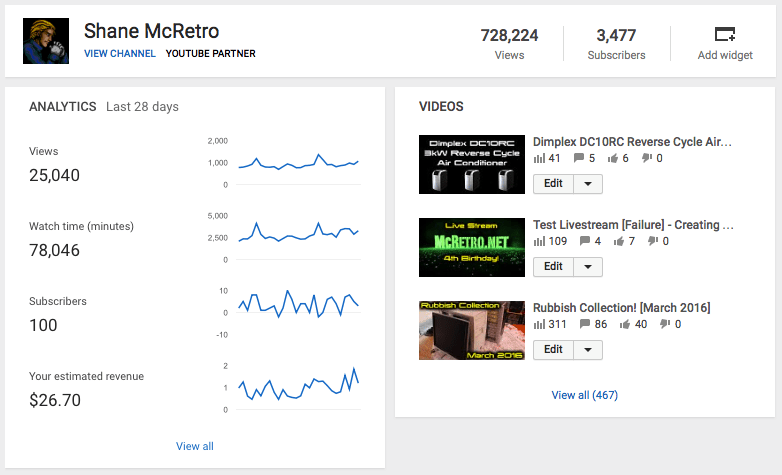782x475 pixels.
Task: Click the estimated revenue line chart
Action: [x=298, y=388]
